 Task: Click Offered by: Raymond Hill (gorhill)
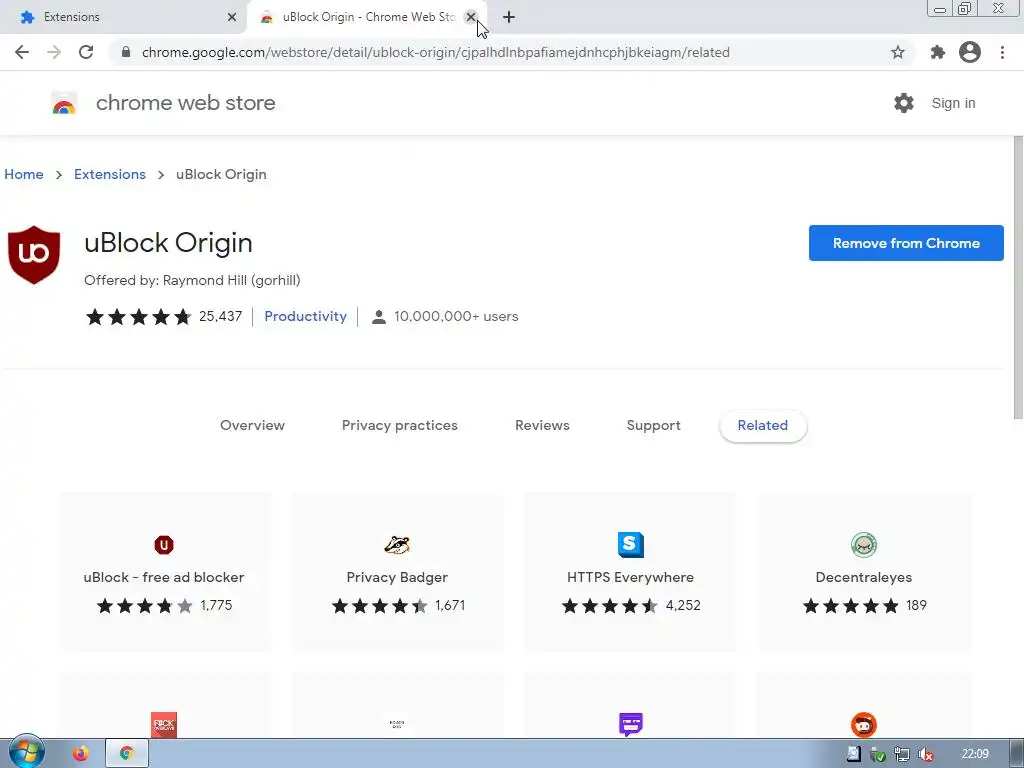click(x=192, y=280)
